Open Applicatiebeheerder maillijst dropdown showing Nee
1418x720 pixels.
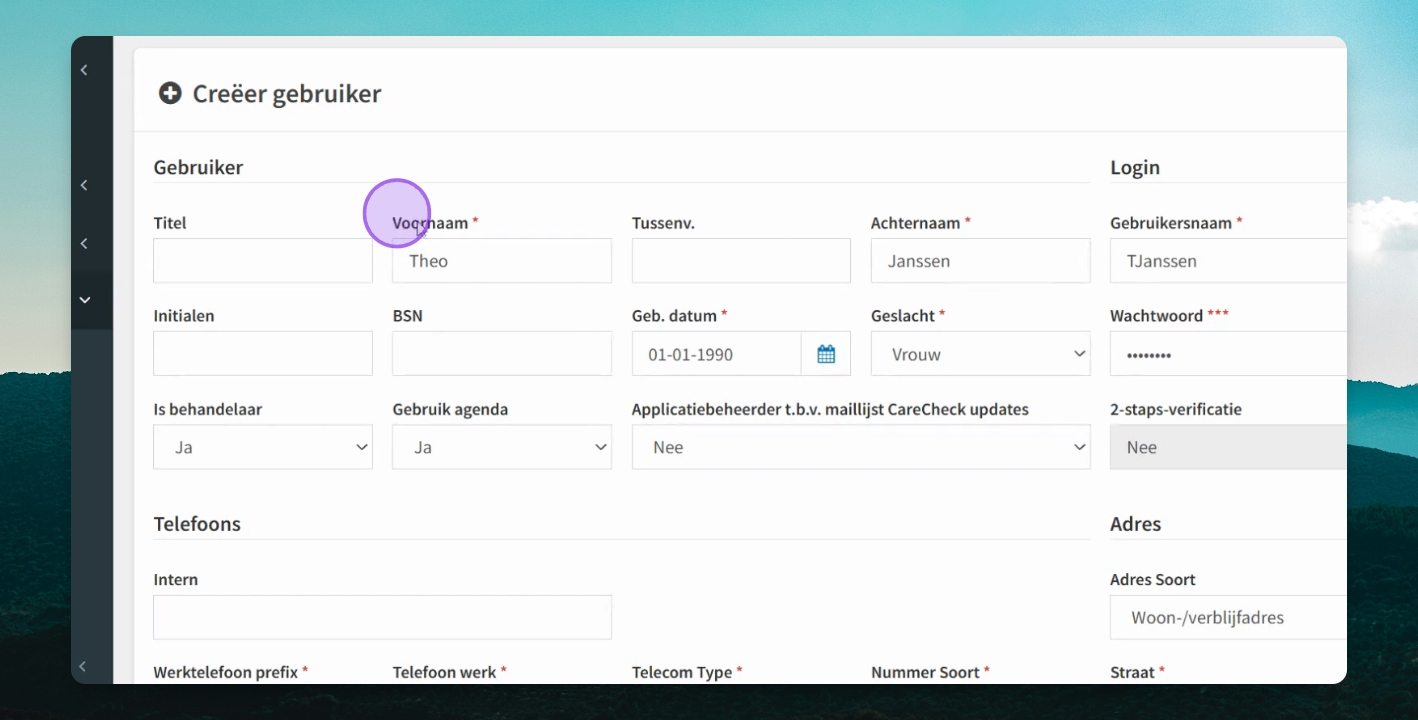coord(861,447)
